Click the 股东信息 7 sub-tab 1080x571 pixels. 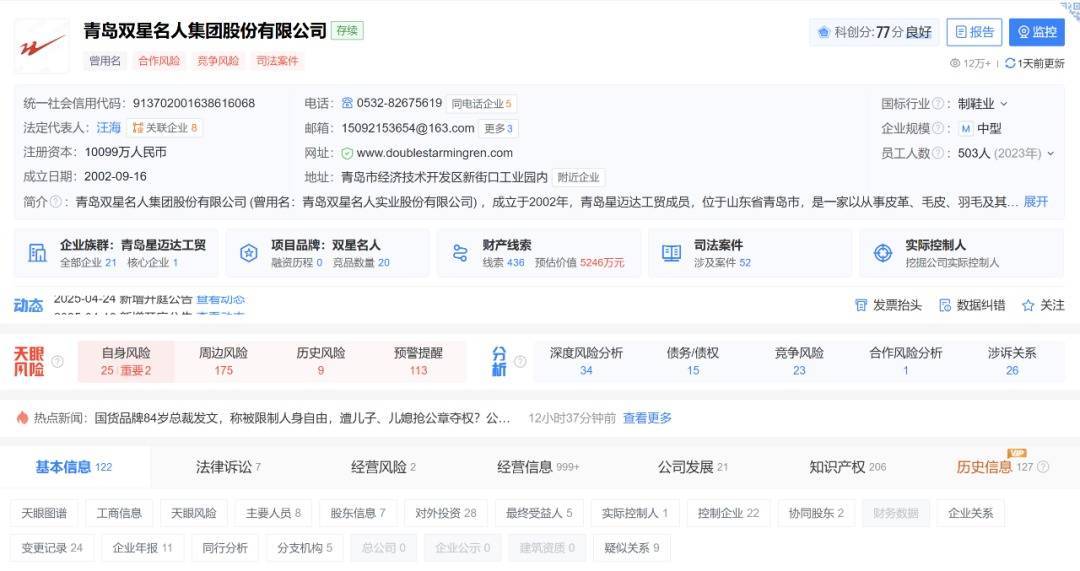(357, 513)
